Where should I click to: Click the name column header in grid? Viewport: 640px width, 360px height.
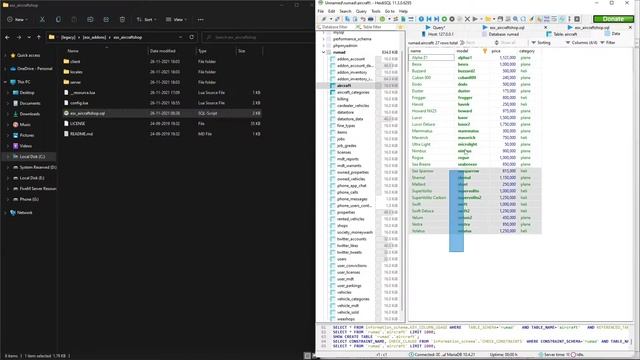432,51
